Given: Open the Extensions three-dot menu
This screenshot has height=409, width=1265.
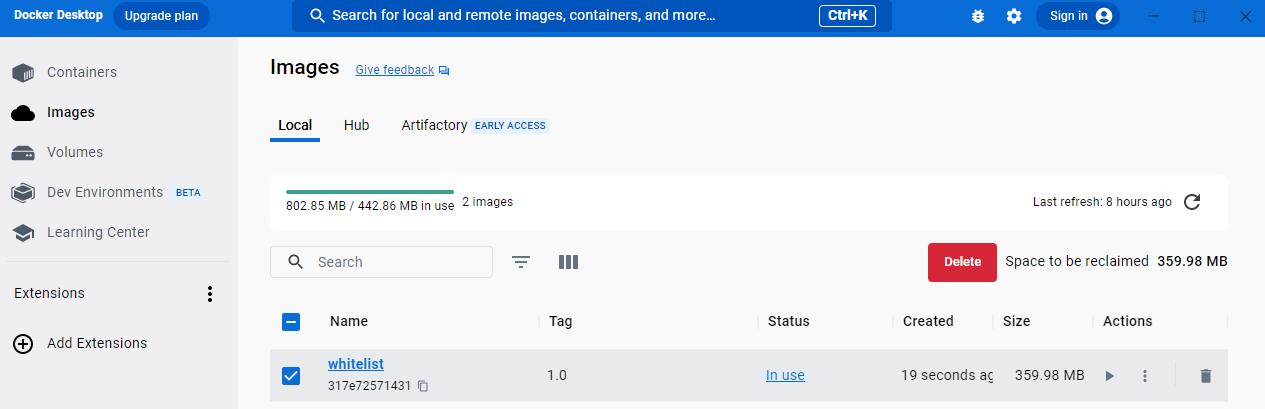Looking at the screenshot, I should coord(209,293).
